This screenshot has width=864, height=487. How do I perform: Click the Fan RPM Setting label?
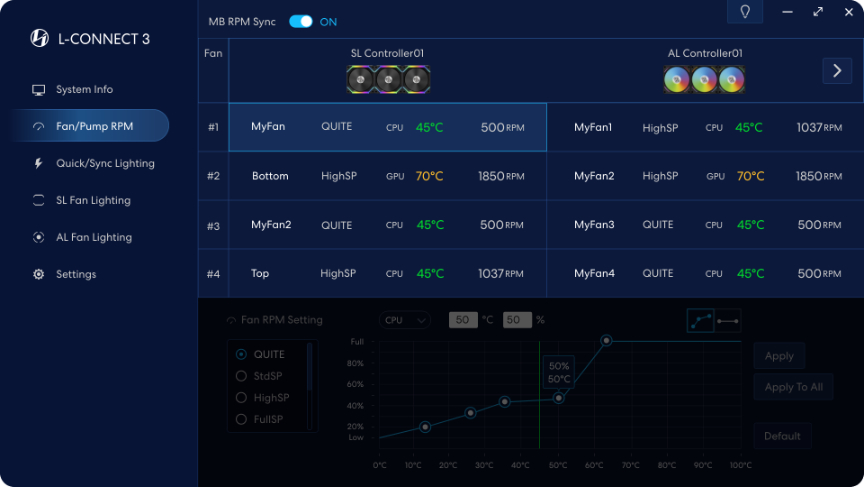pos(282,320)
